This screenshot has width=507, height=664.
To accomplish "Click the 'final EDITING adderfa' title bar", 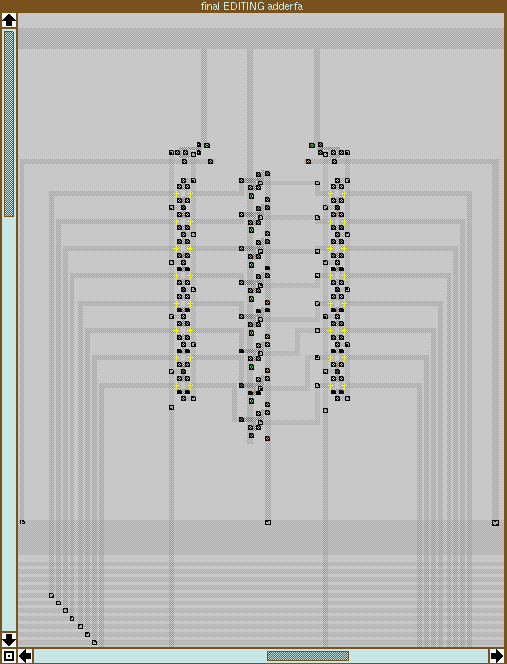I will pyautogui.click(x=252, y=6).
